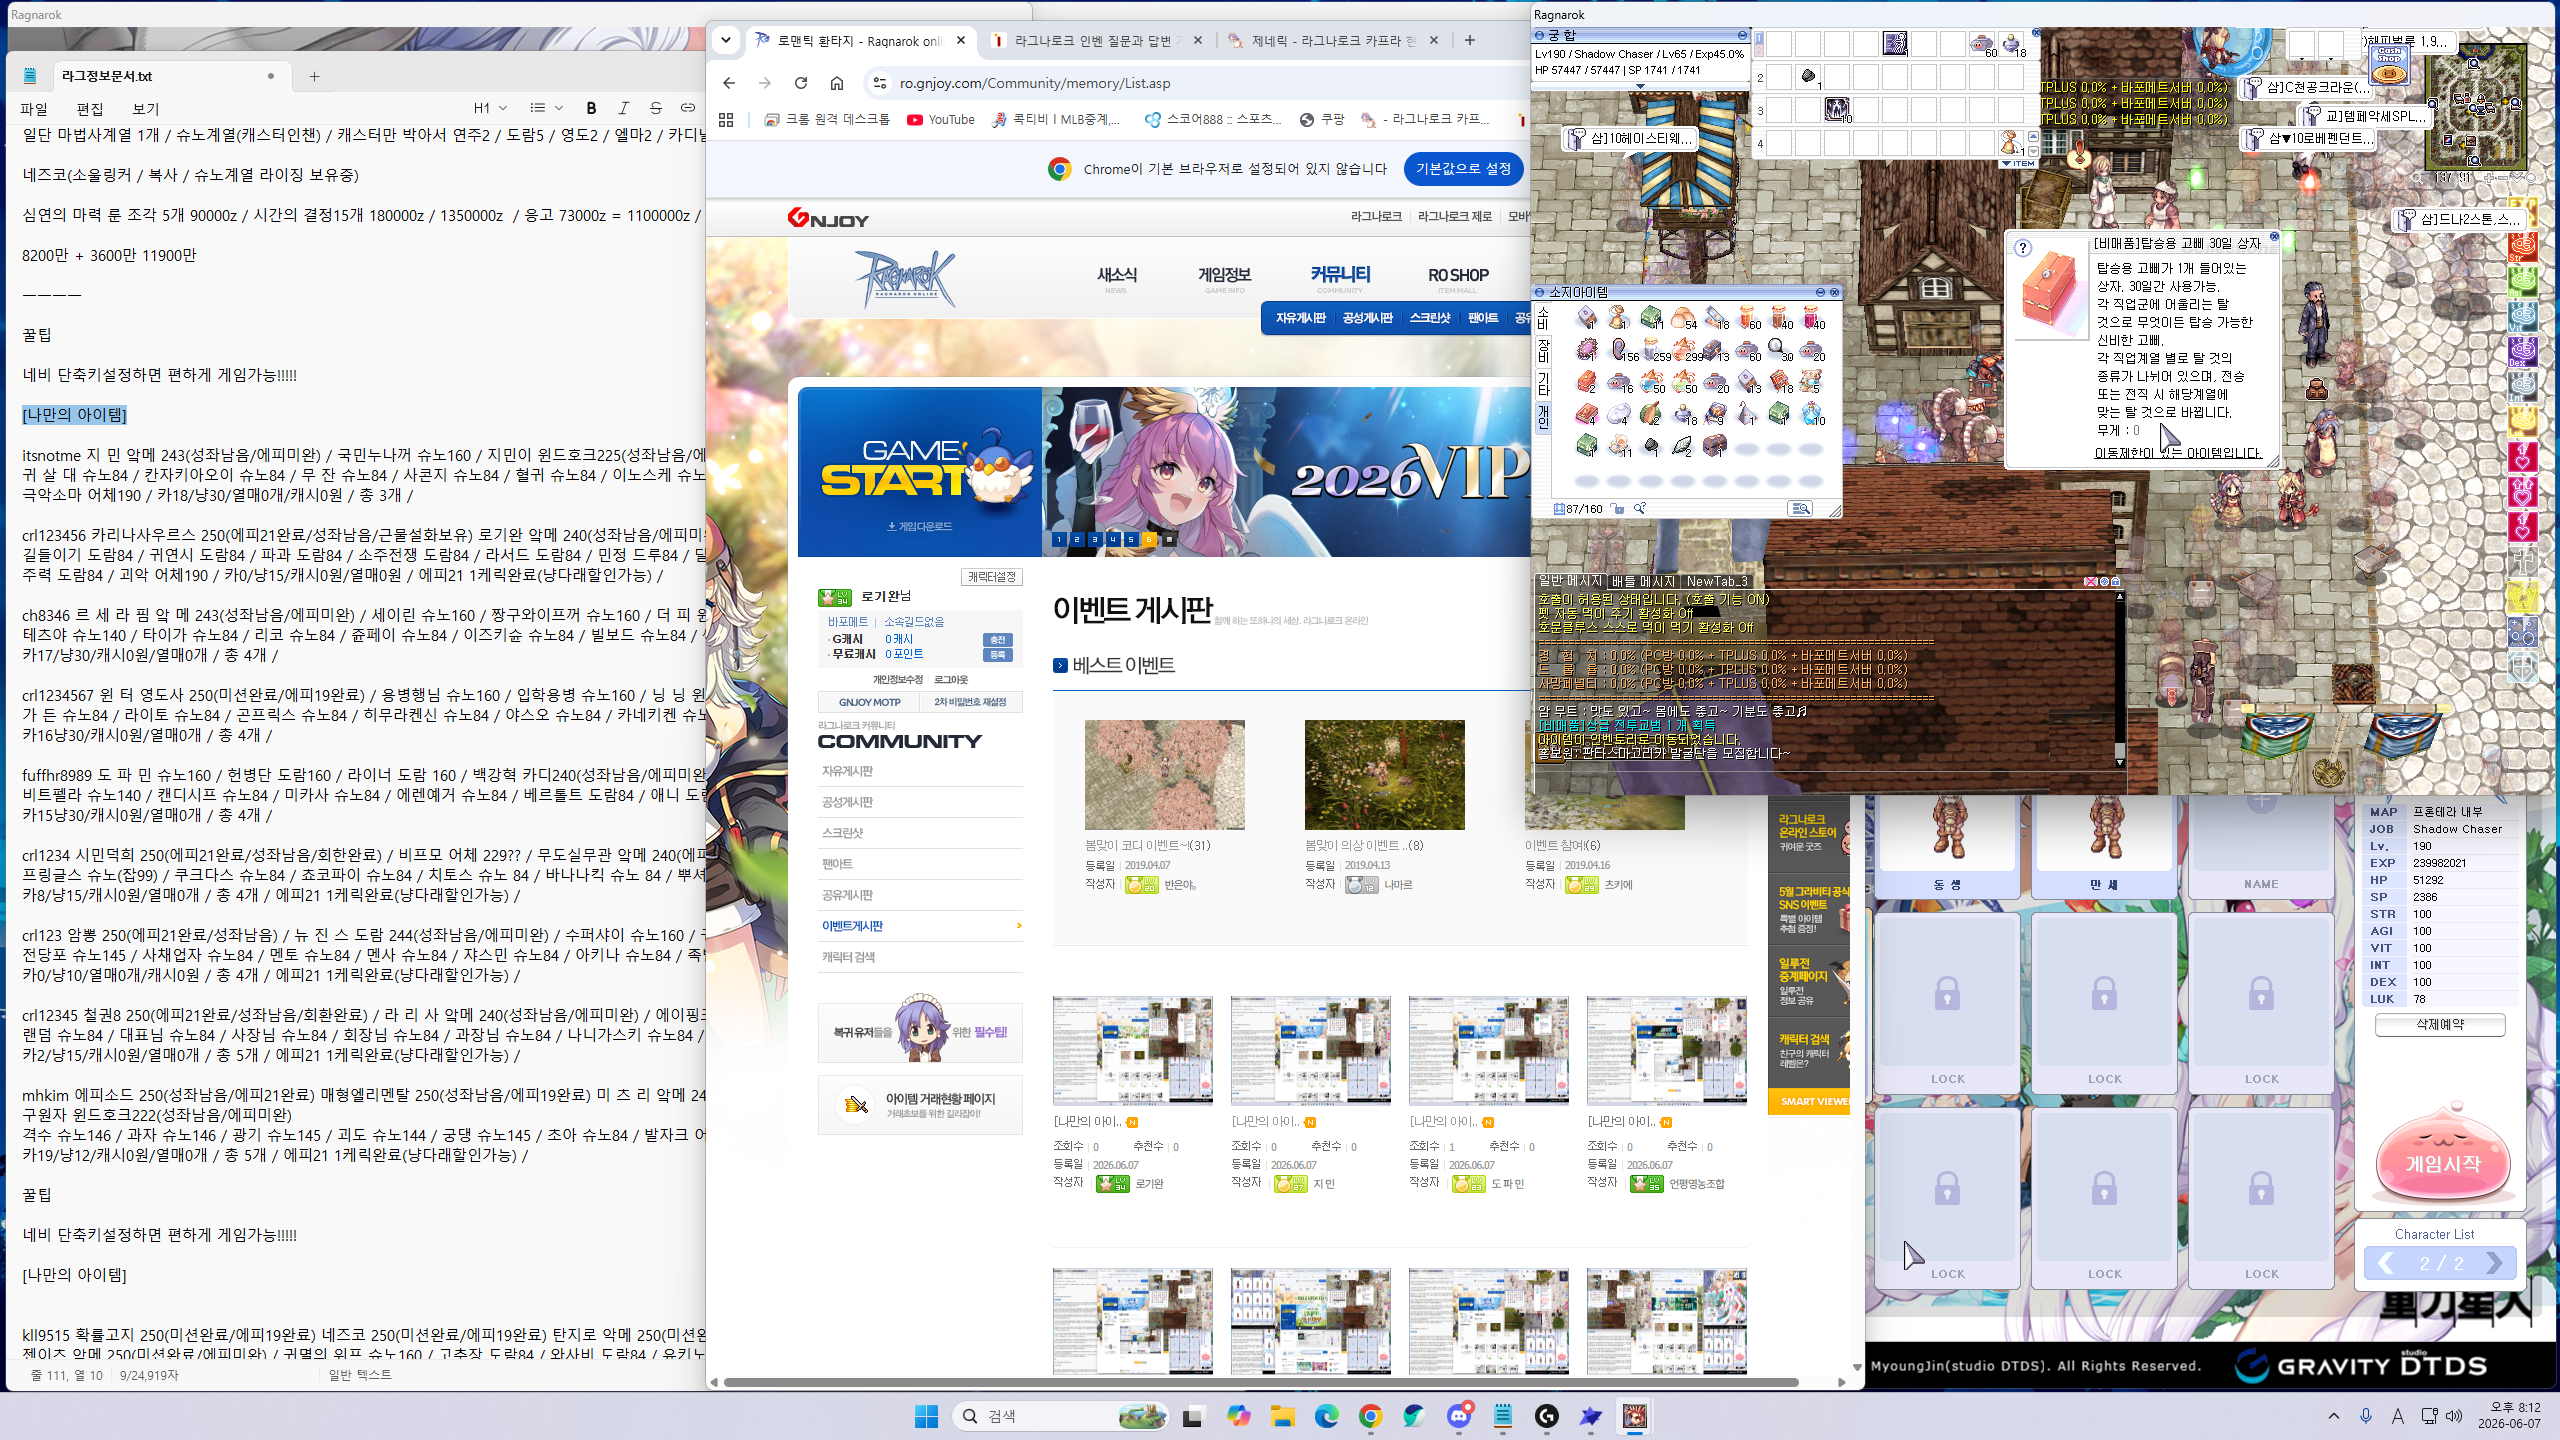Open Chrome tab search dropdown
The height and width of the screenshot is (1440, 2560).
click(x=726, y=40)
